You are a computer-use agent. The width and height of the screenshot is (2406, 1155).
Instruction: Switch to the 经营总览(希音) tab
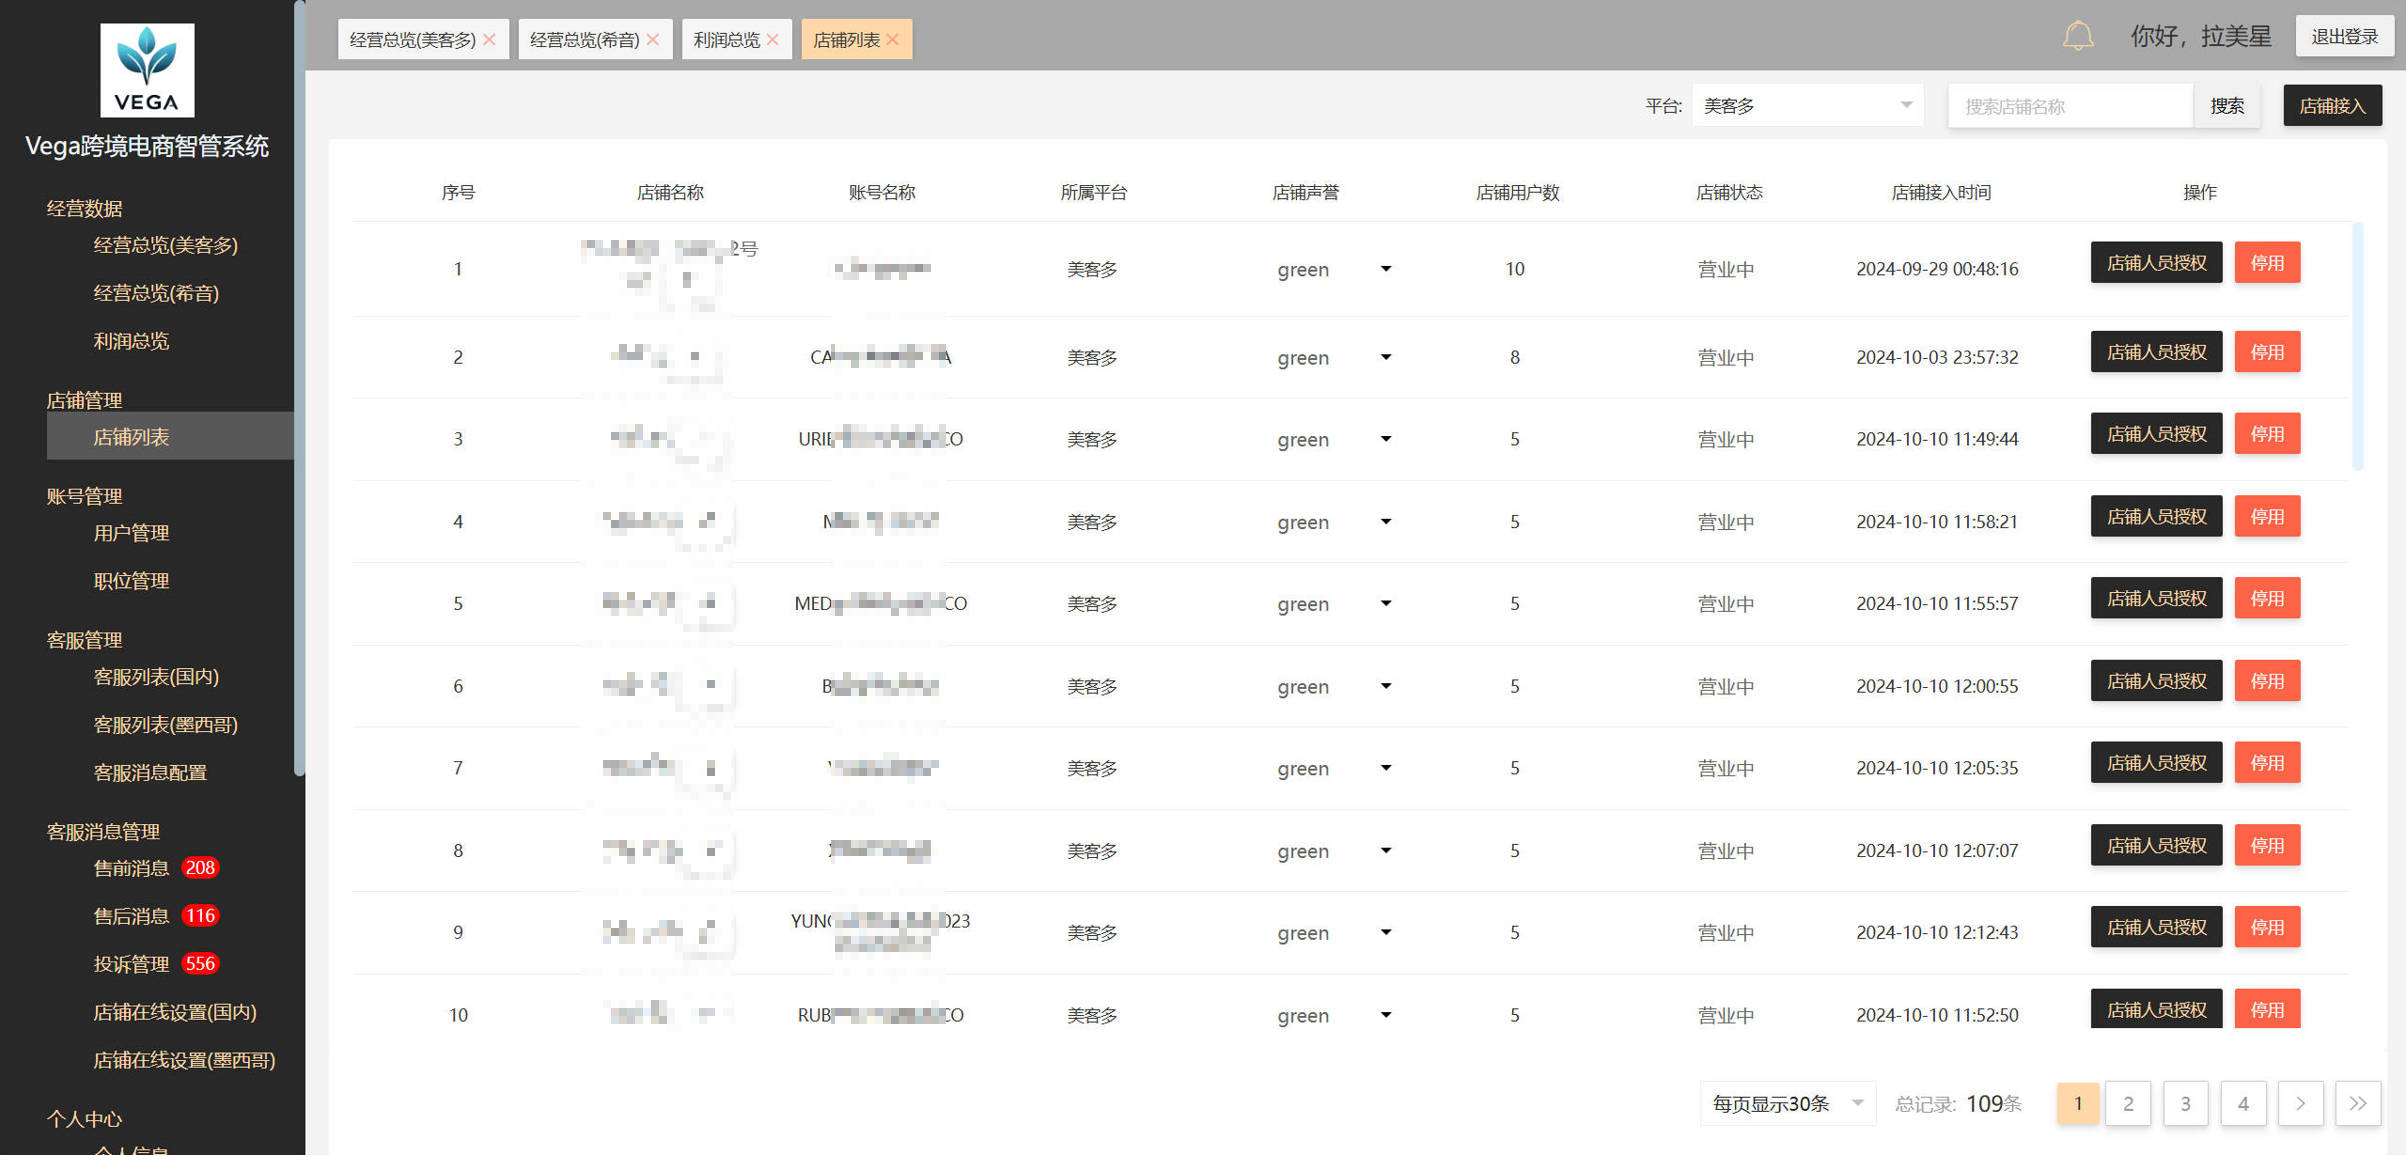584,40
